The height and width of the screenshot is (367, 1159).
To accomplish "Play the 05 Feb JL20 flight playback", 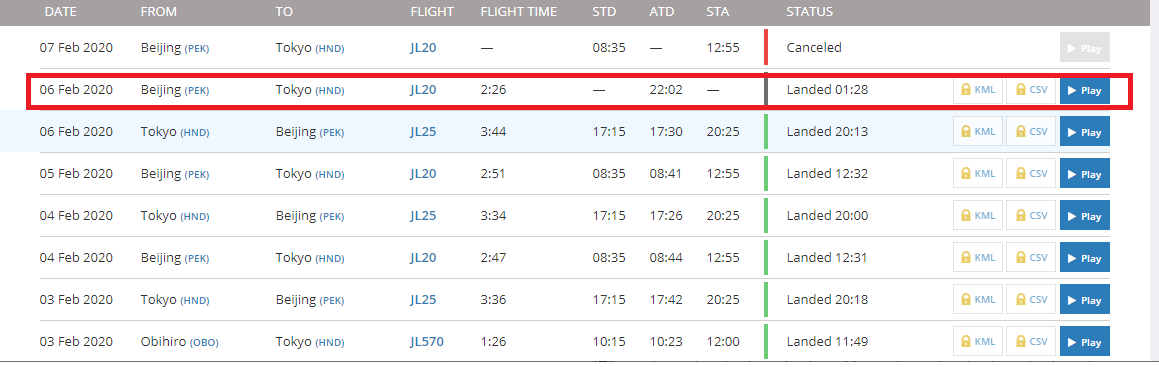I will click(x=1085, y=174).
